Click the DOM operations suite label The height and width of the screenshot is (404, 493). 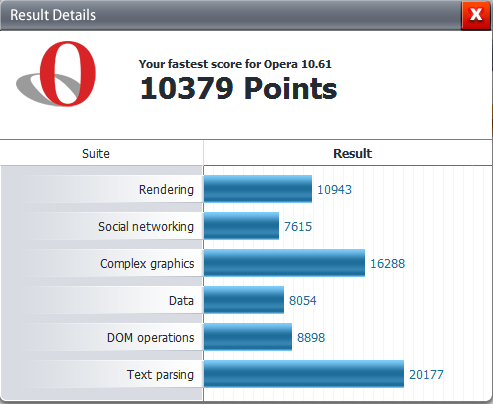[150, 338]
